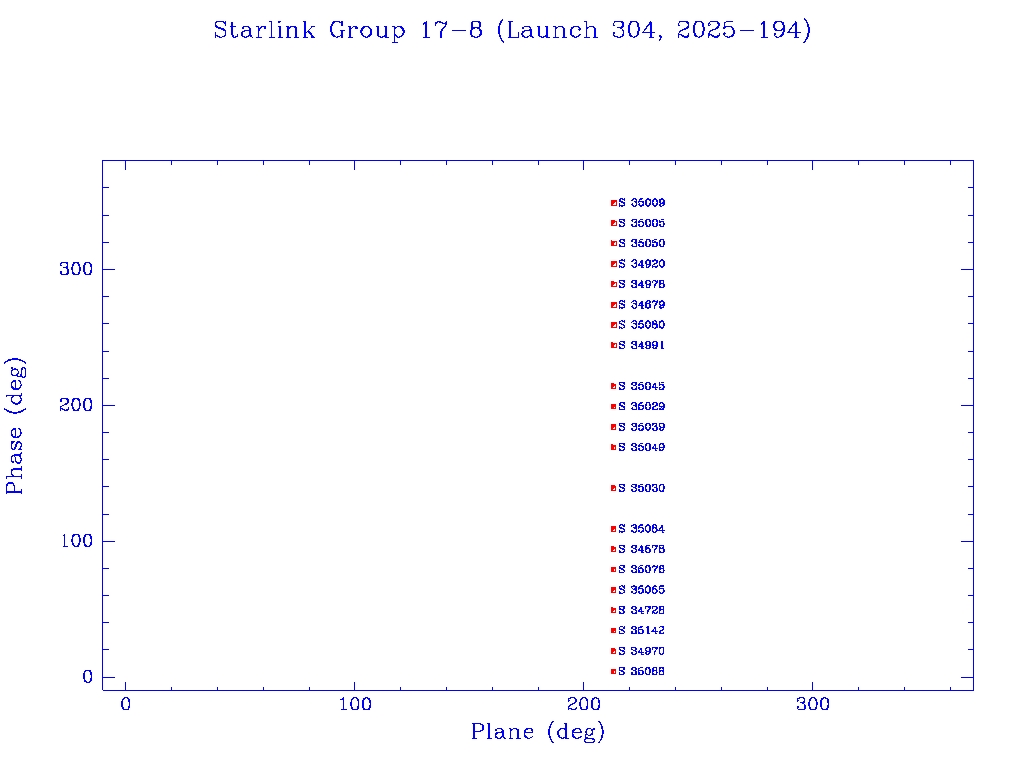Pick the red marker next to S 35045
The width and height of the screenshot is (1024, 768).
[x=614, y=386]
